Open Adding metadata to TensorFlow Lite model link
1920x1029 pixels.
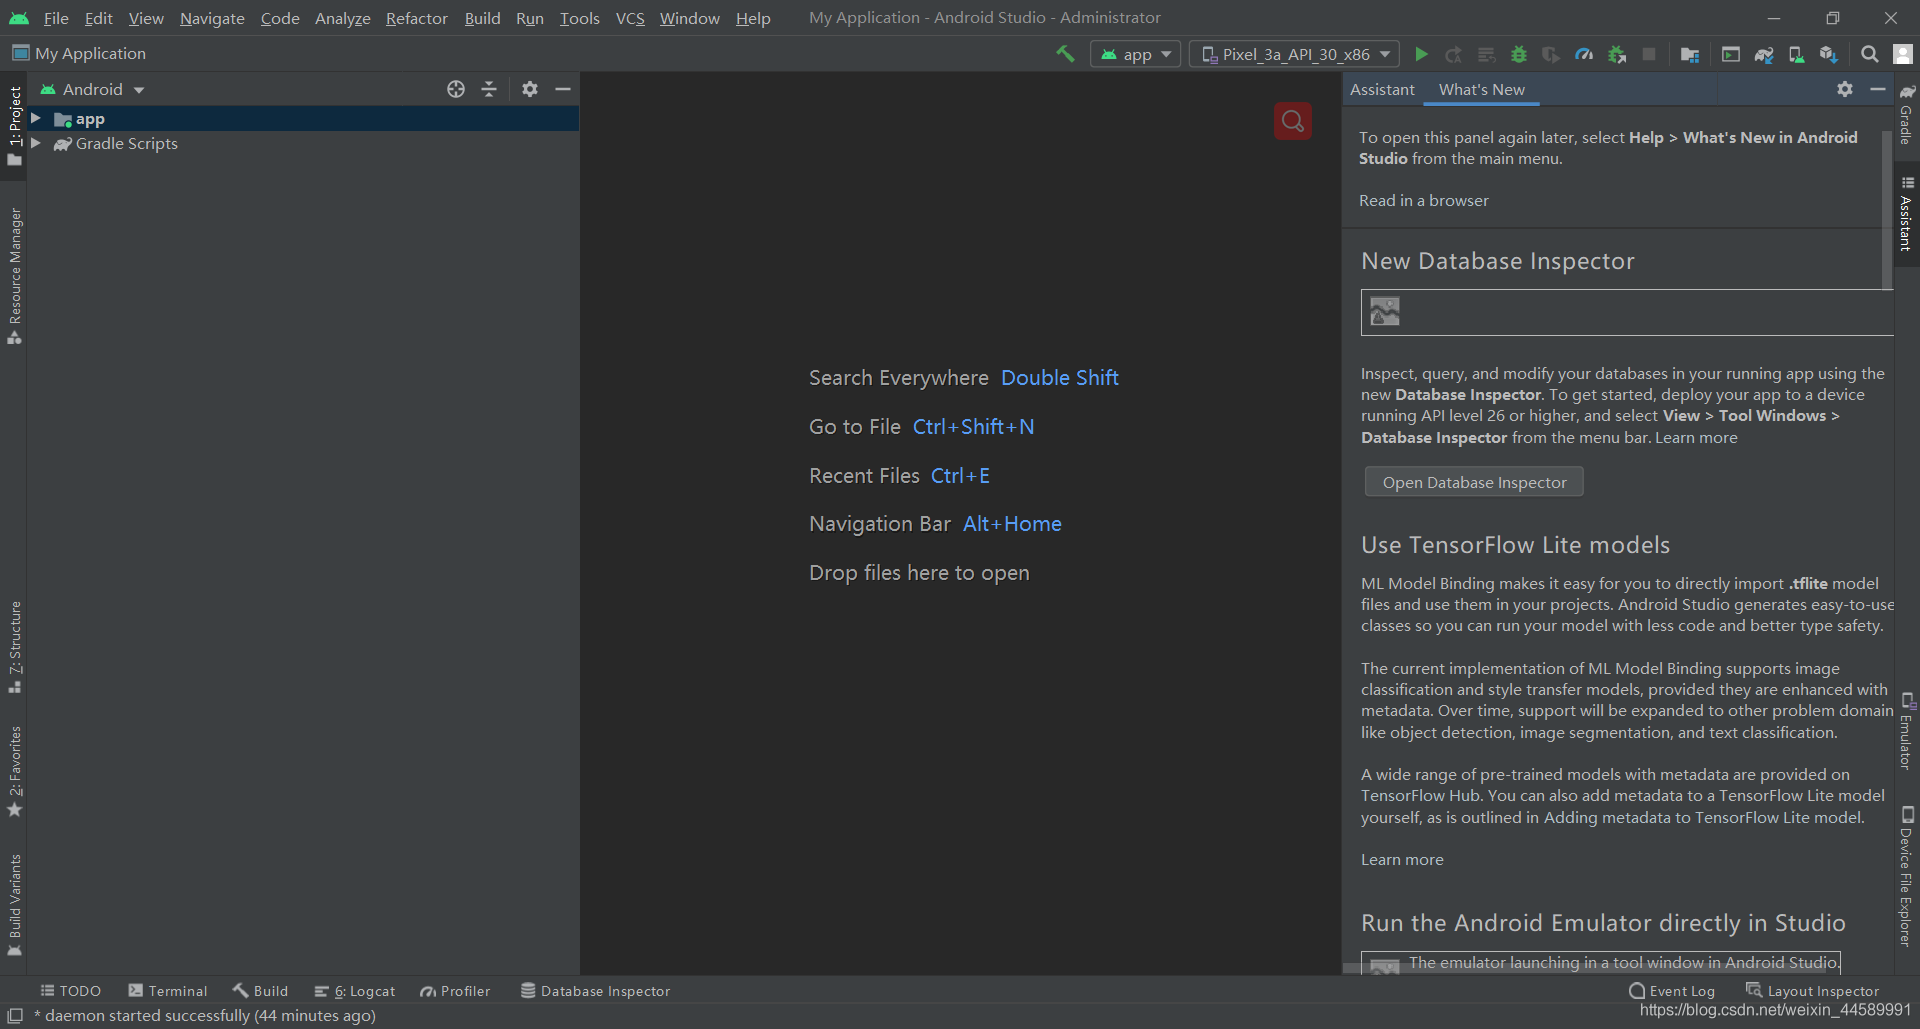point(1702,817)
